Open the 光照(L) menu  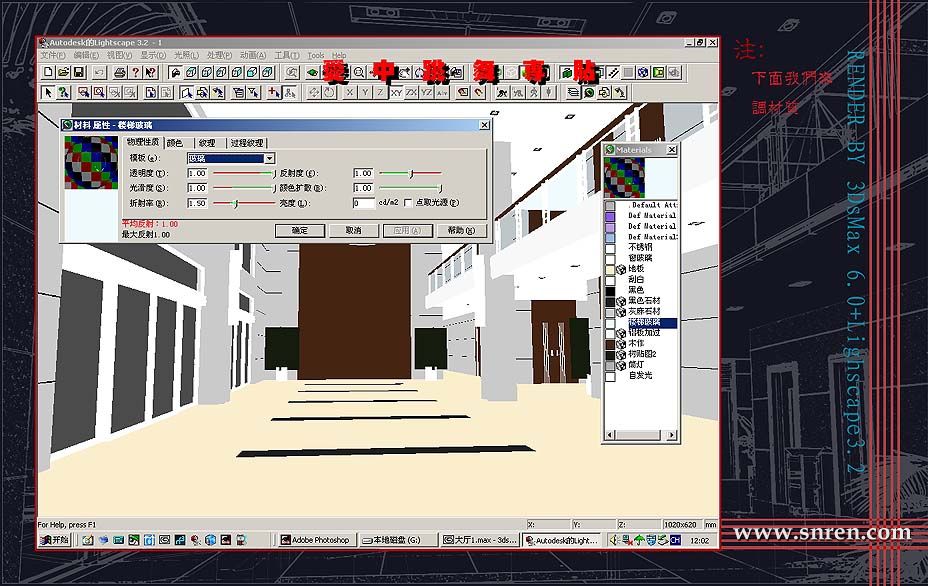pyautogui.click(x=186, y=55)
